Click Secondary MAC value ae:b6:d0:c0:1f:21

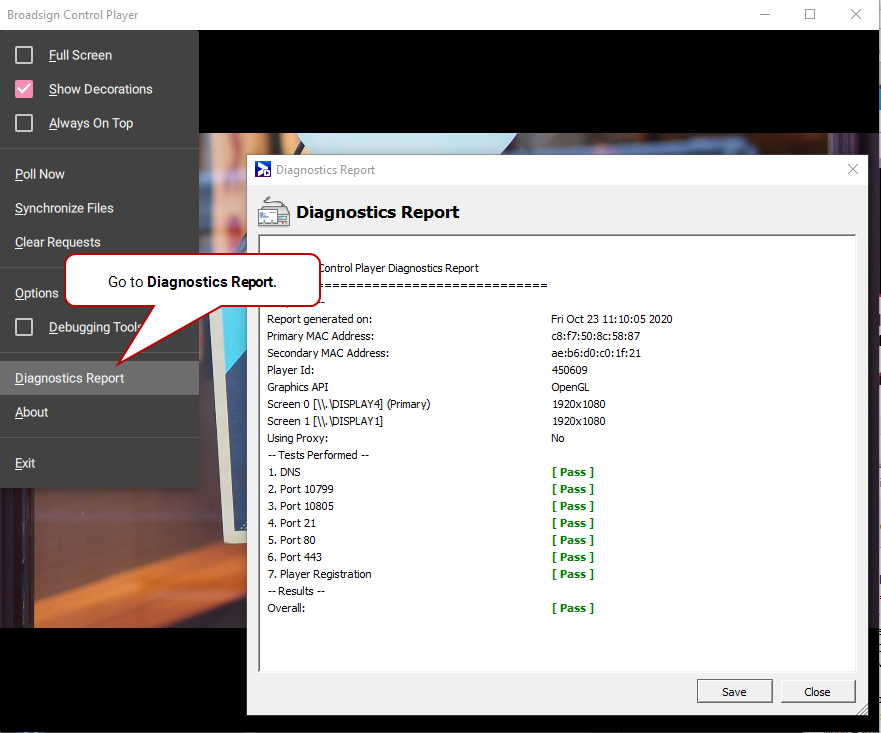coord(596,353)
